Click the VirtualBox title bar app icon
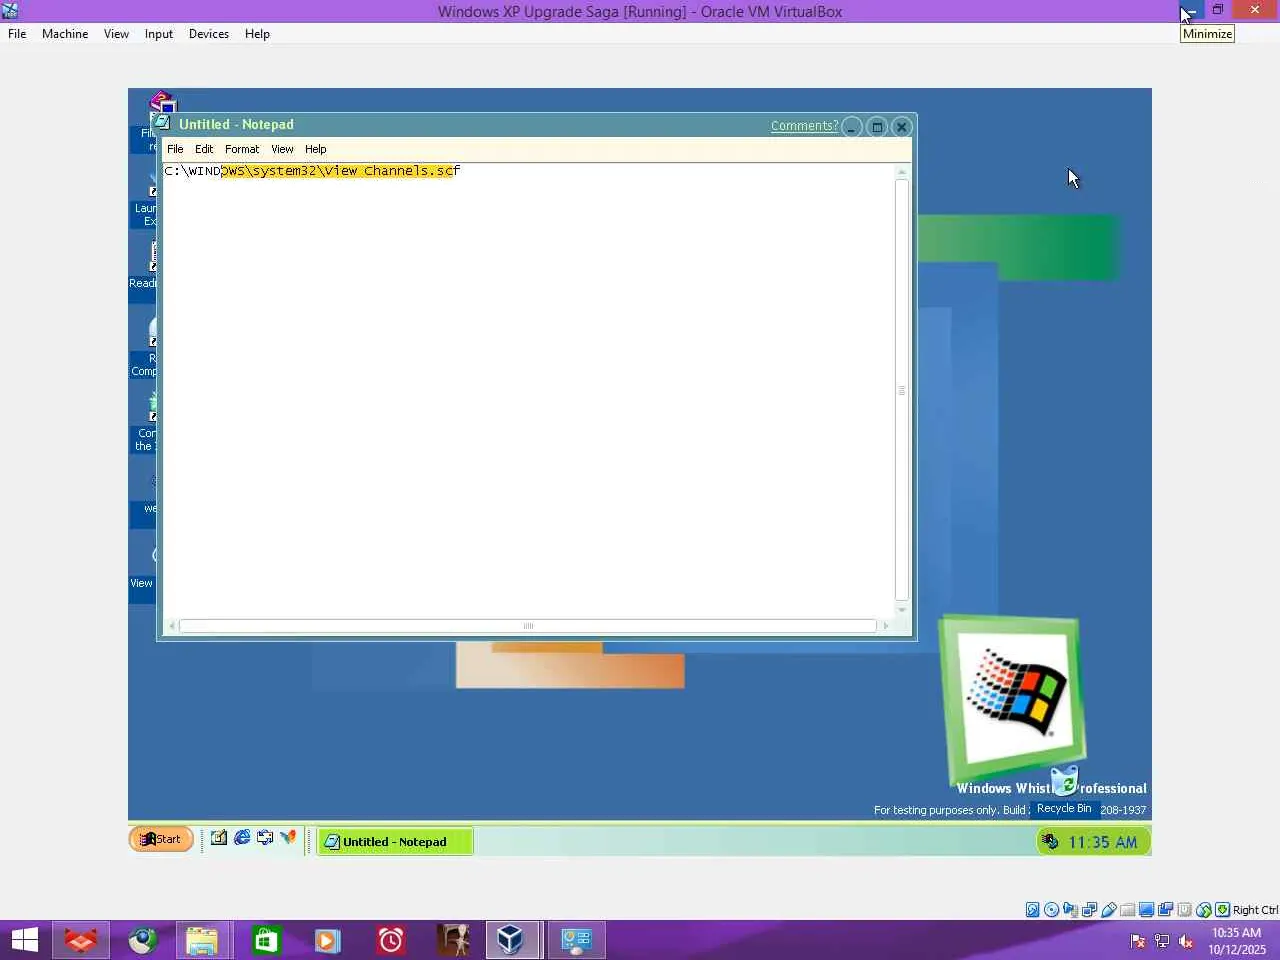1280x960 pixels. (10, 11)
